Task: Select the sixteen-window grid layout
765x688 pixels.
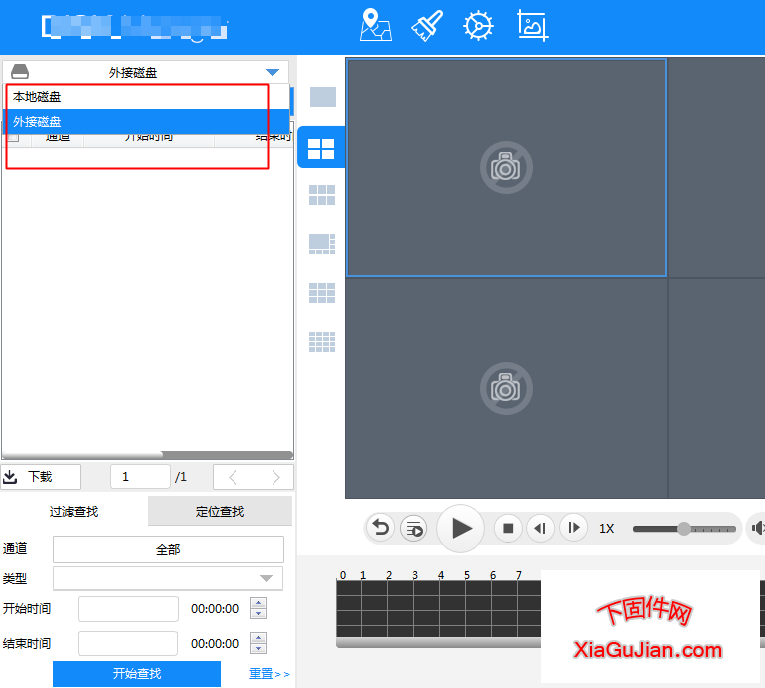Action: tap(322, 342)
